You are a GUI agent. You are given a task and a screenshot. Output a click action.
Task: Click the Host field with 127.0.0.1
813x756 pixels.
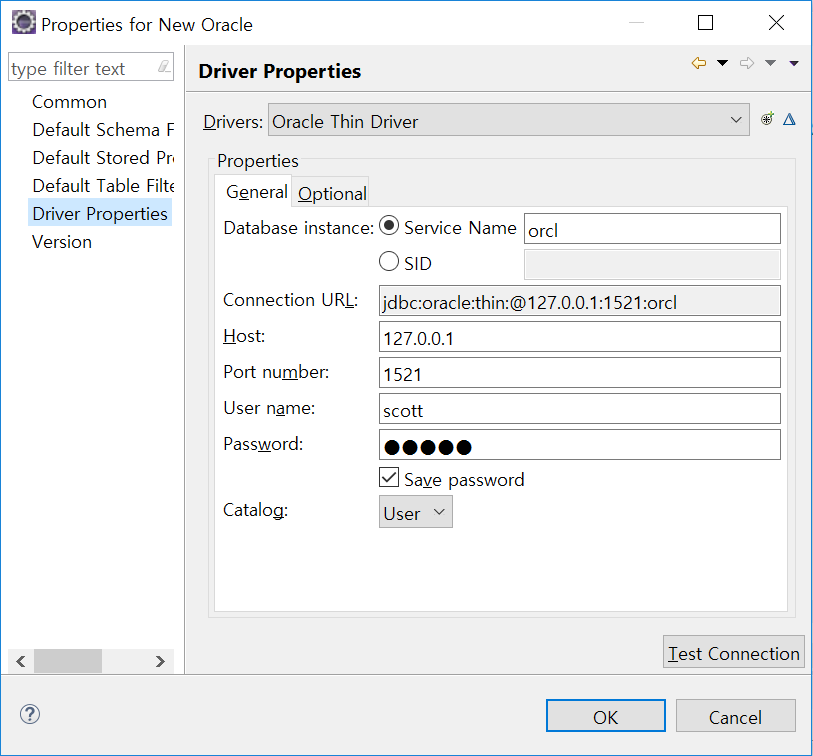[580, 337]
